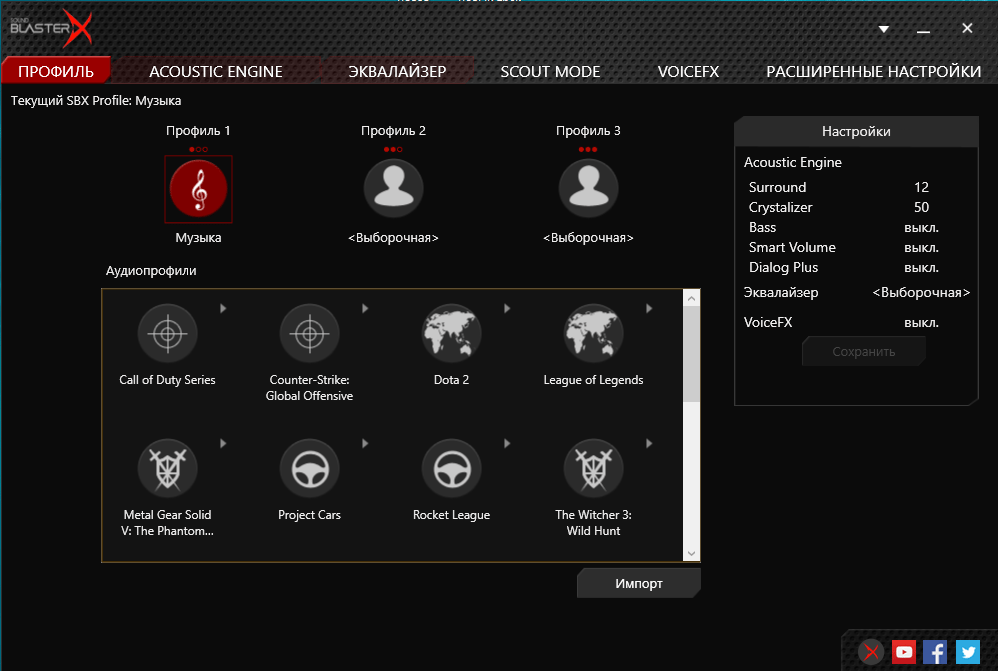Click the Текущий SBX Profile: Музыка text
This screenshot has width=998, height=671.
click(x=96, y=101)
